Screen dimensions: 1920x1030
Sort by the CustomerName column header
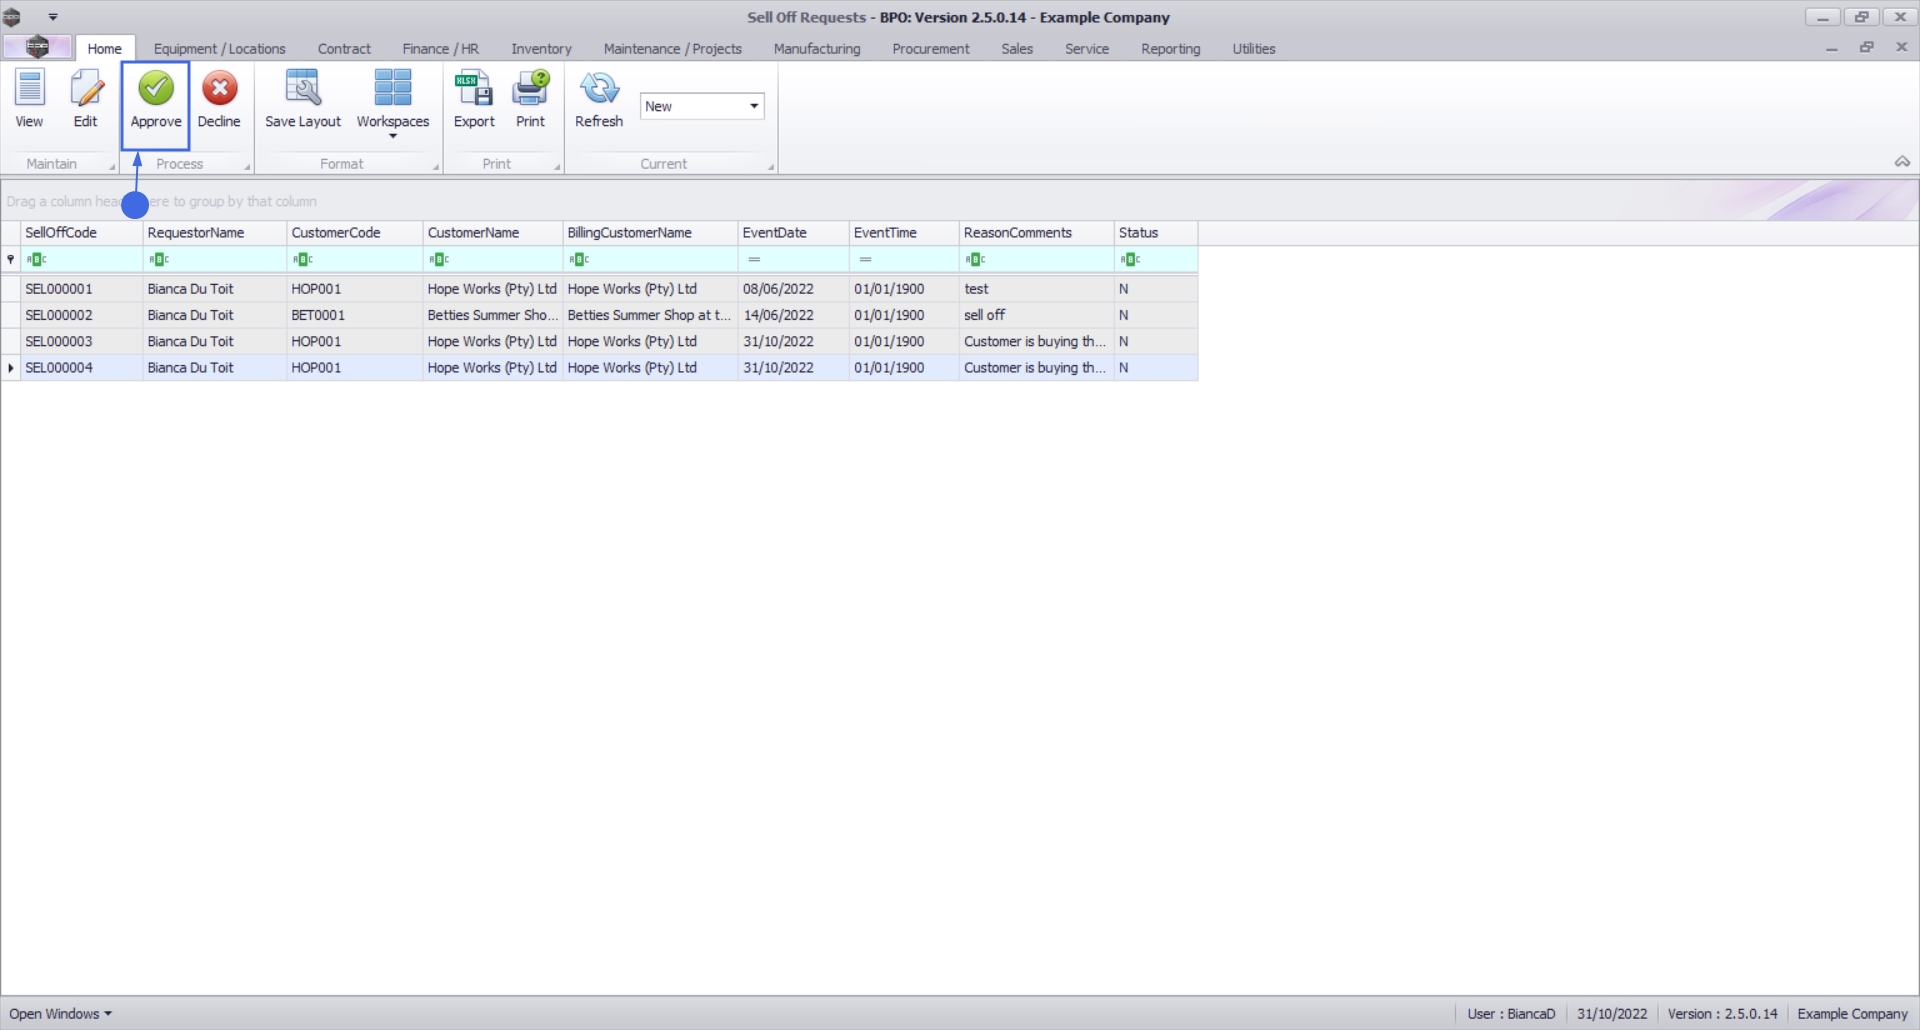(493, 233)
